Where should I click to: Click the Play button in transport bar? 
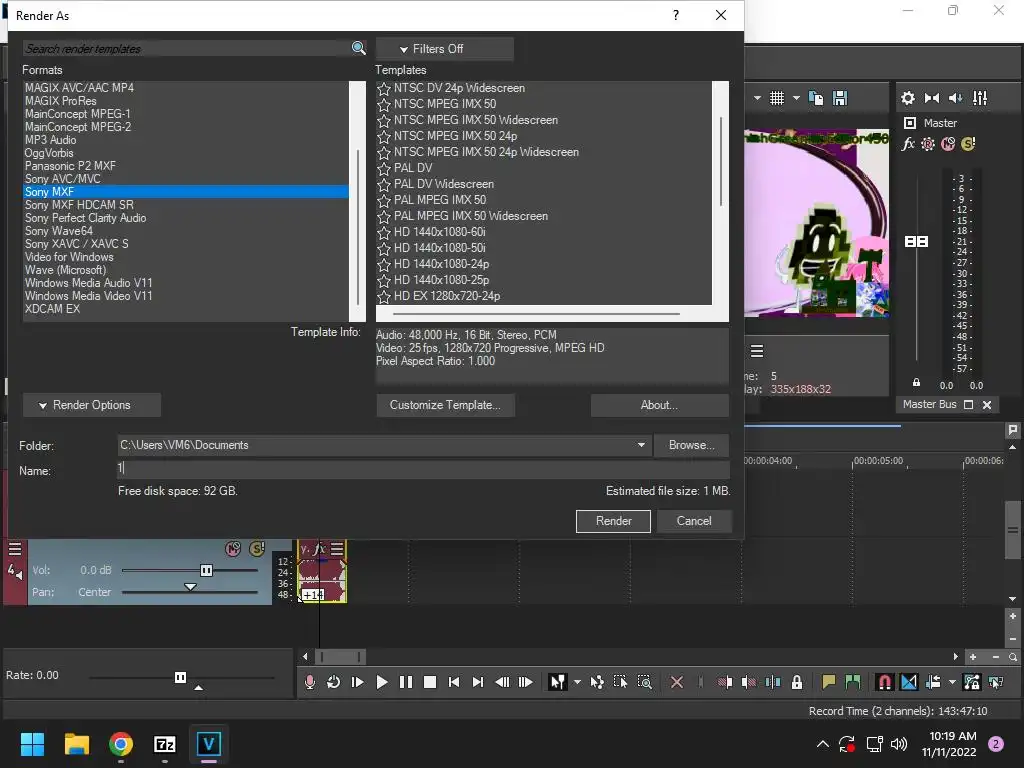[382, 682]
